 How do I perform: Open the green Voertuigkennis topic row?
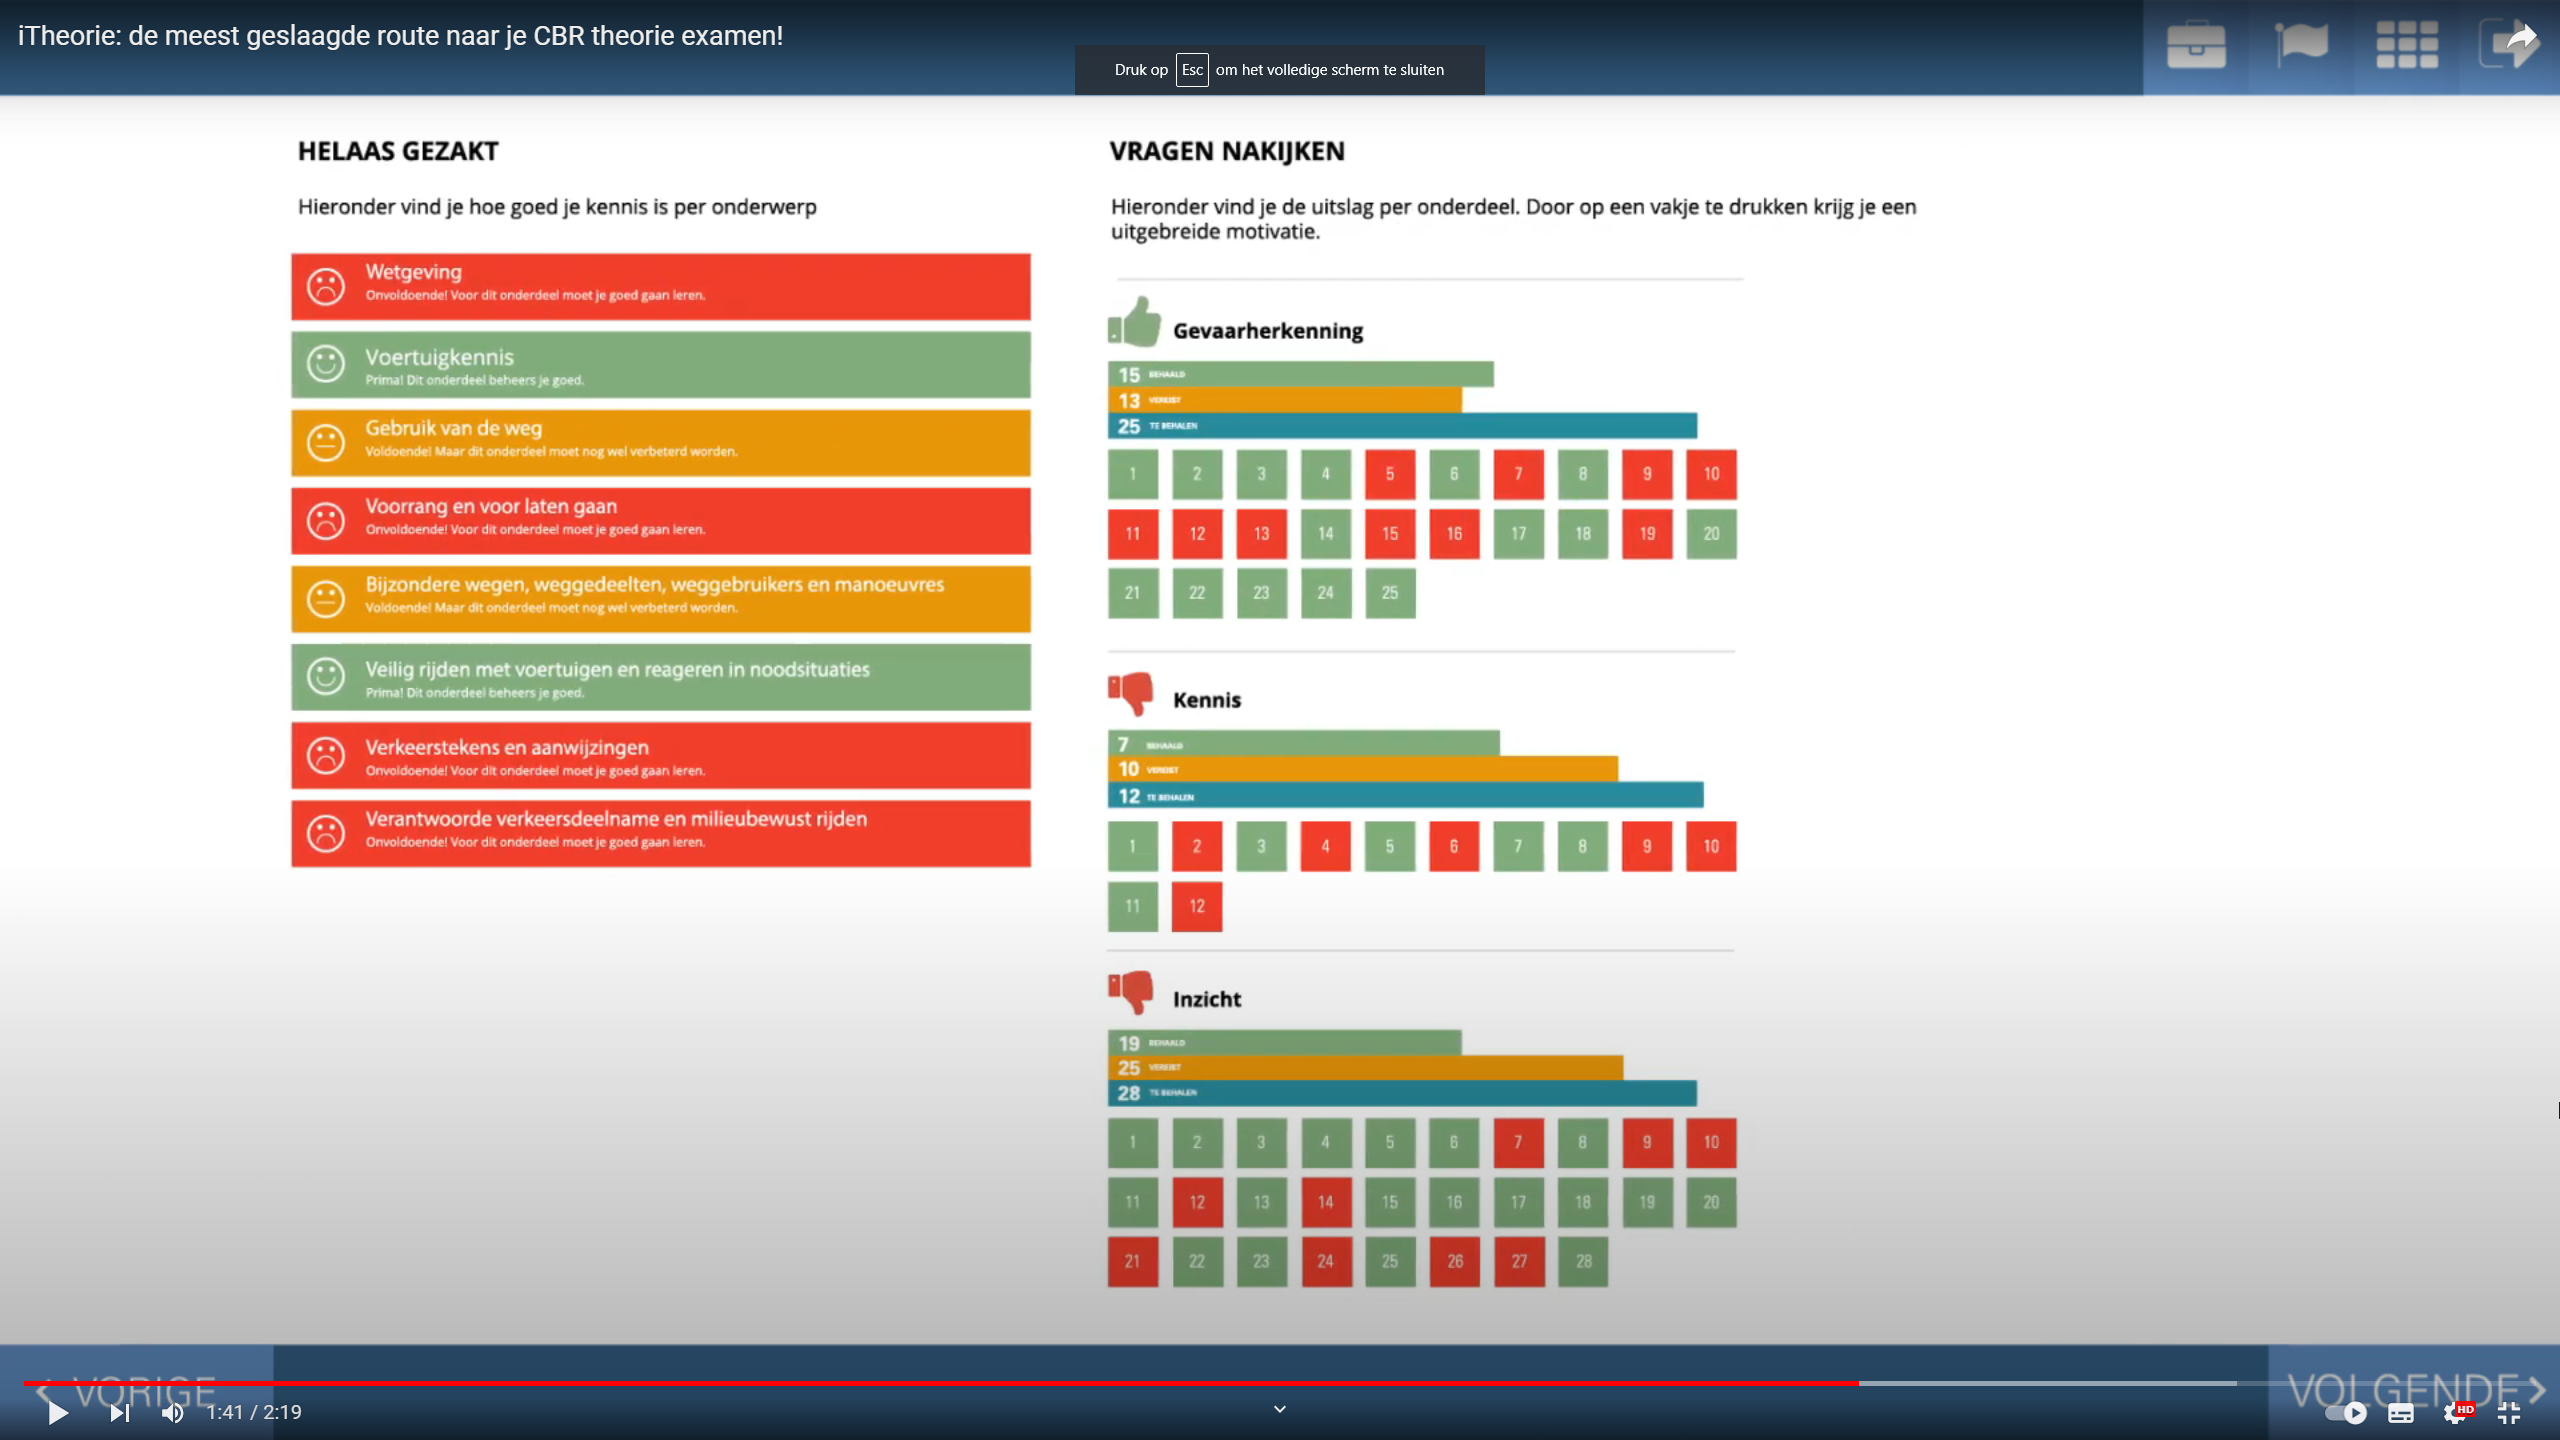click(660, 365)
